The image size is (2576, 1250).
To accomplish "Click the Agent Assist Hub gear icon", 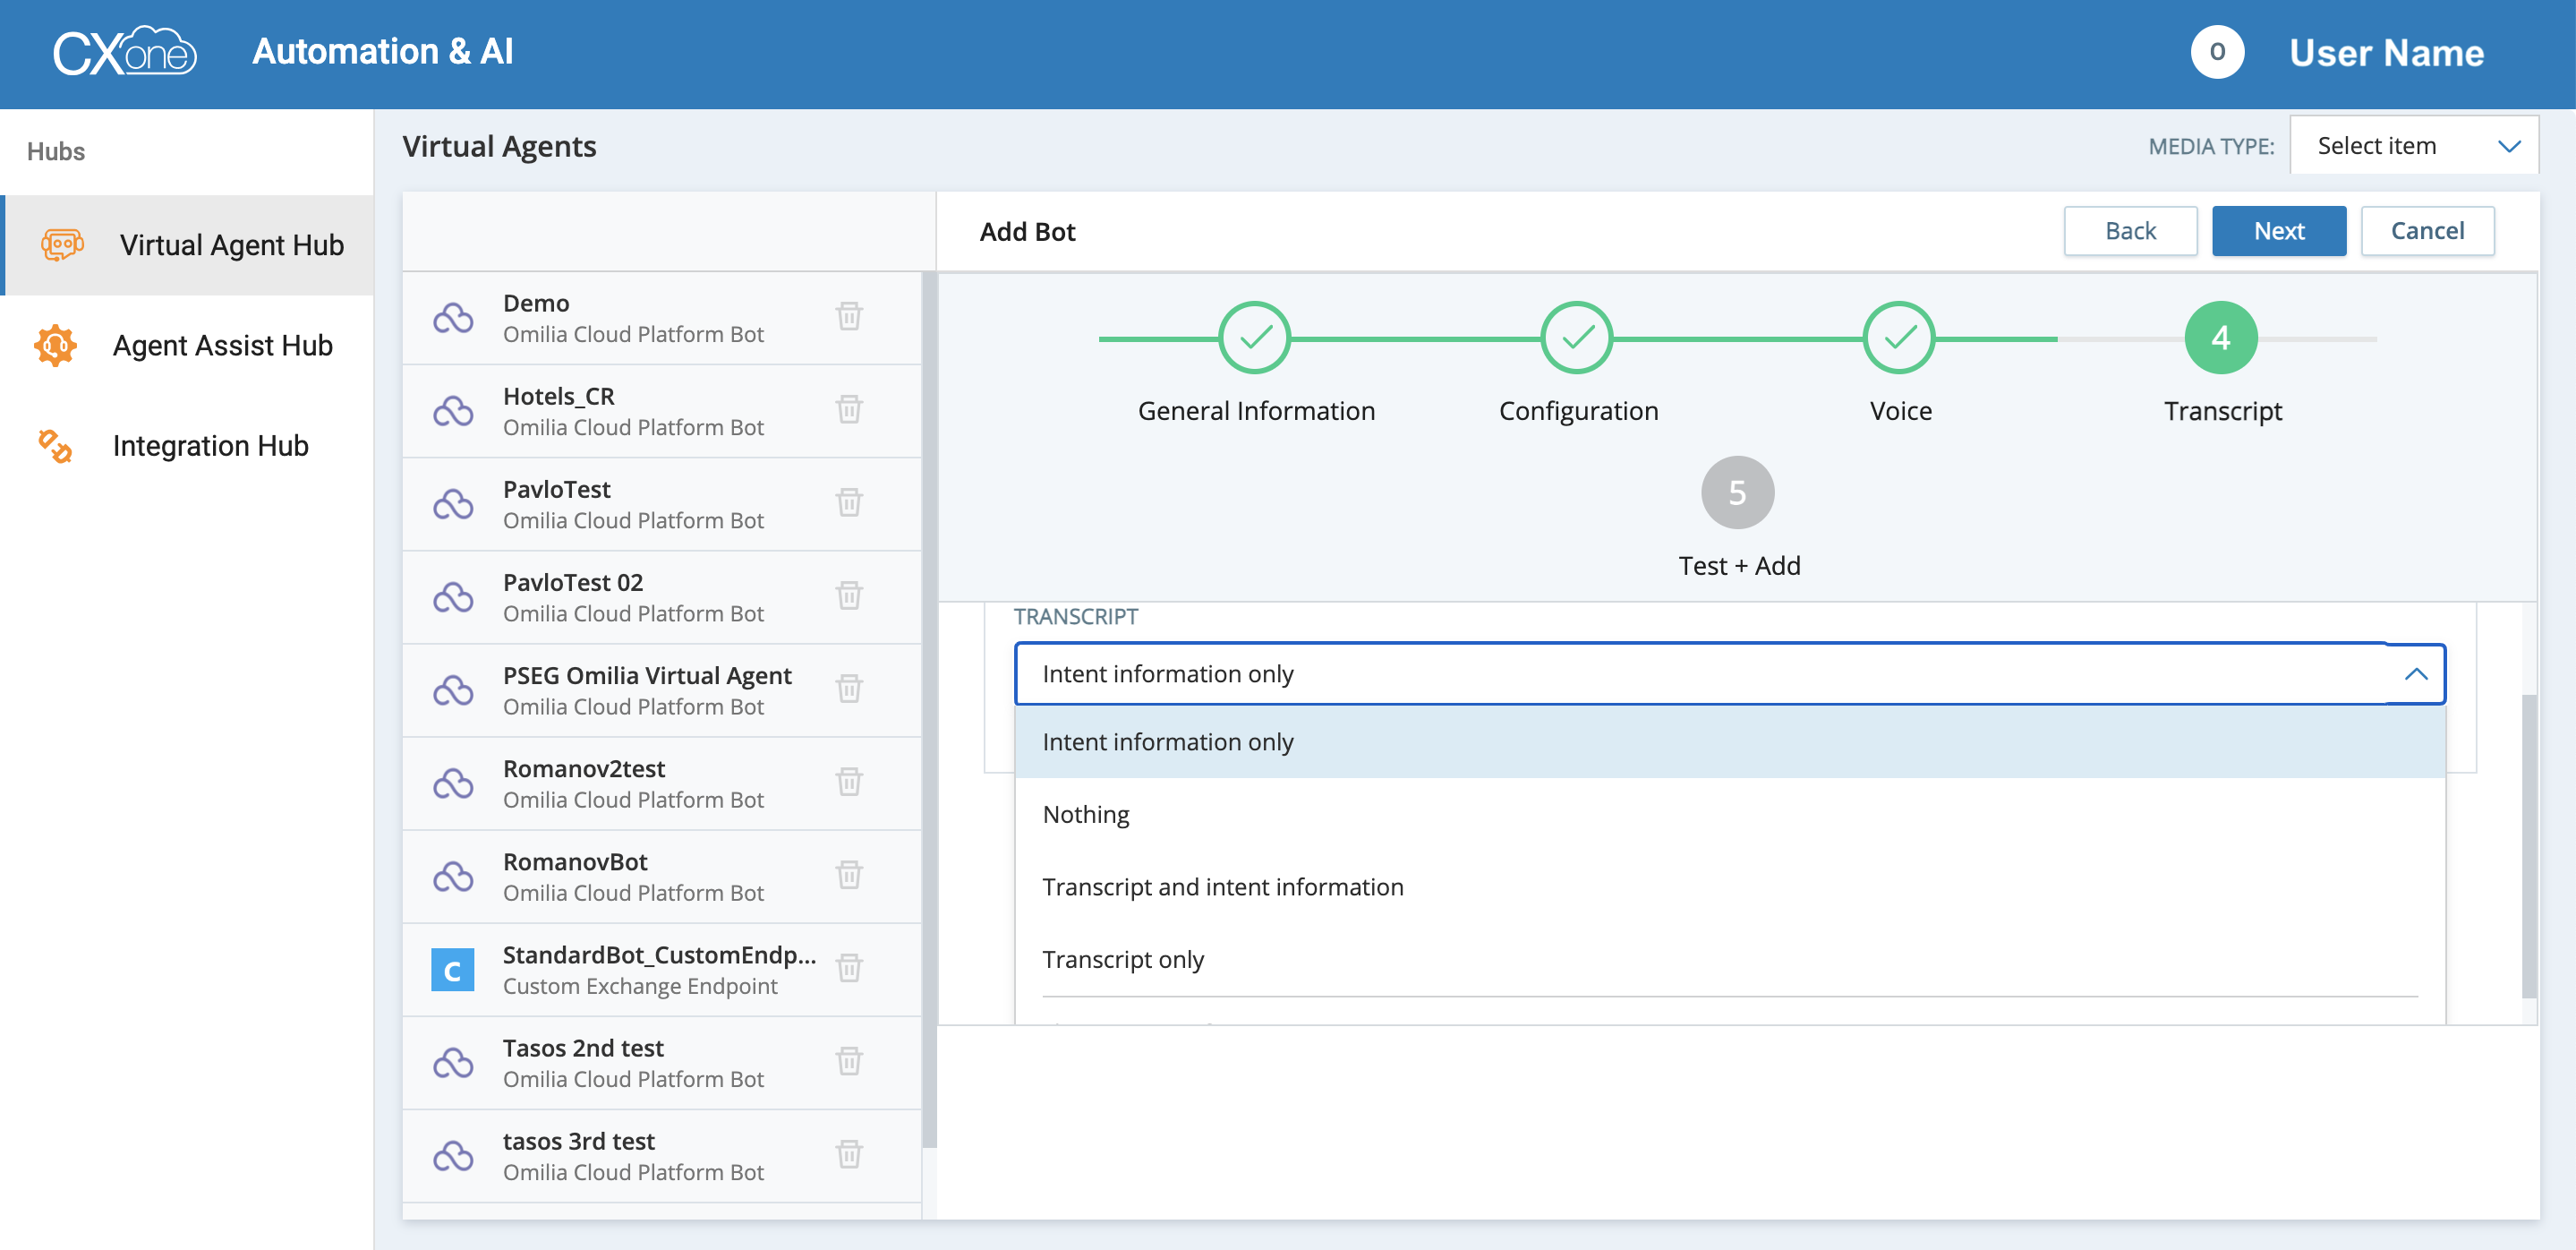I will point(56,346).
